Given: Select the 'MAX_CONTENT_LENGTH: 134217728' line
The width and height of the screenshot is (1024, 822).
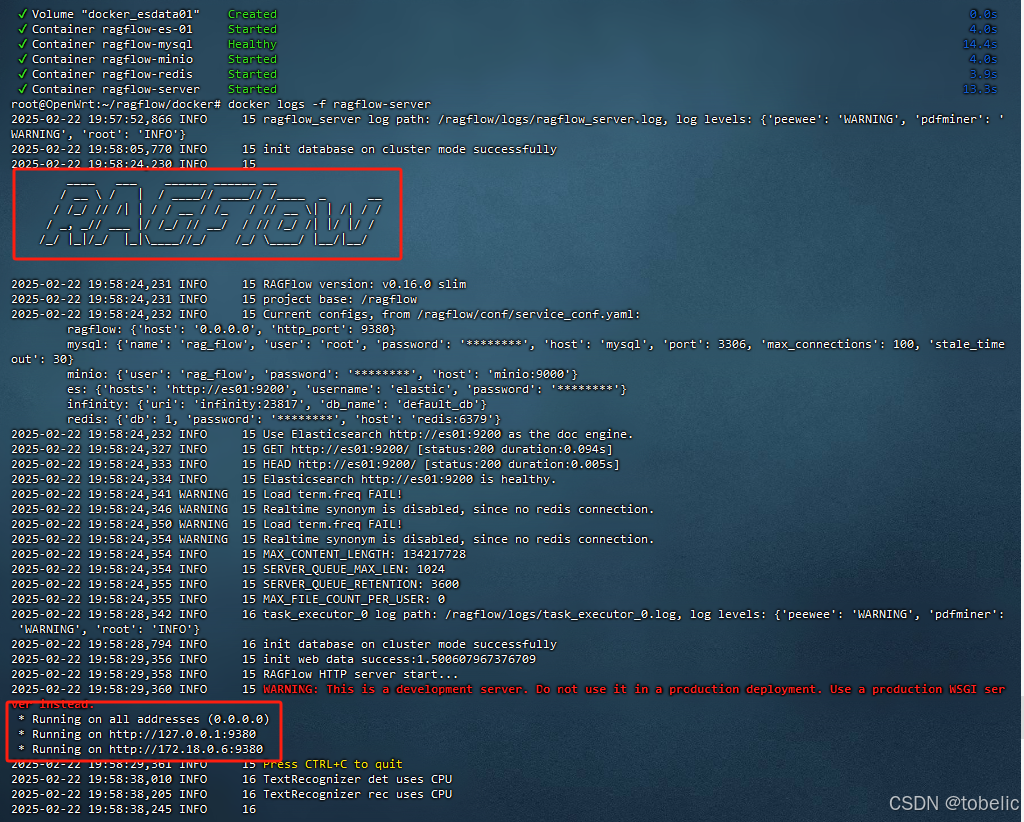Looking at the screenshot, I should pyautogui.click(x=364, y=554).
